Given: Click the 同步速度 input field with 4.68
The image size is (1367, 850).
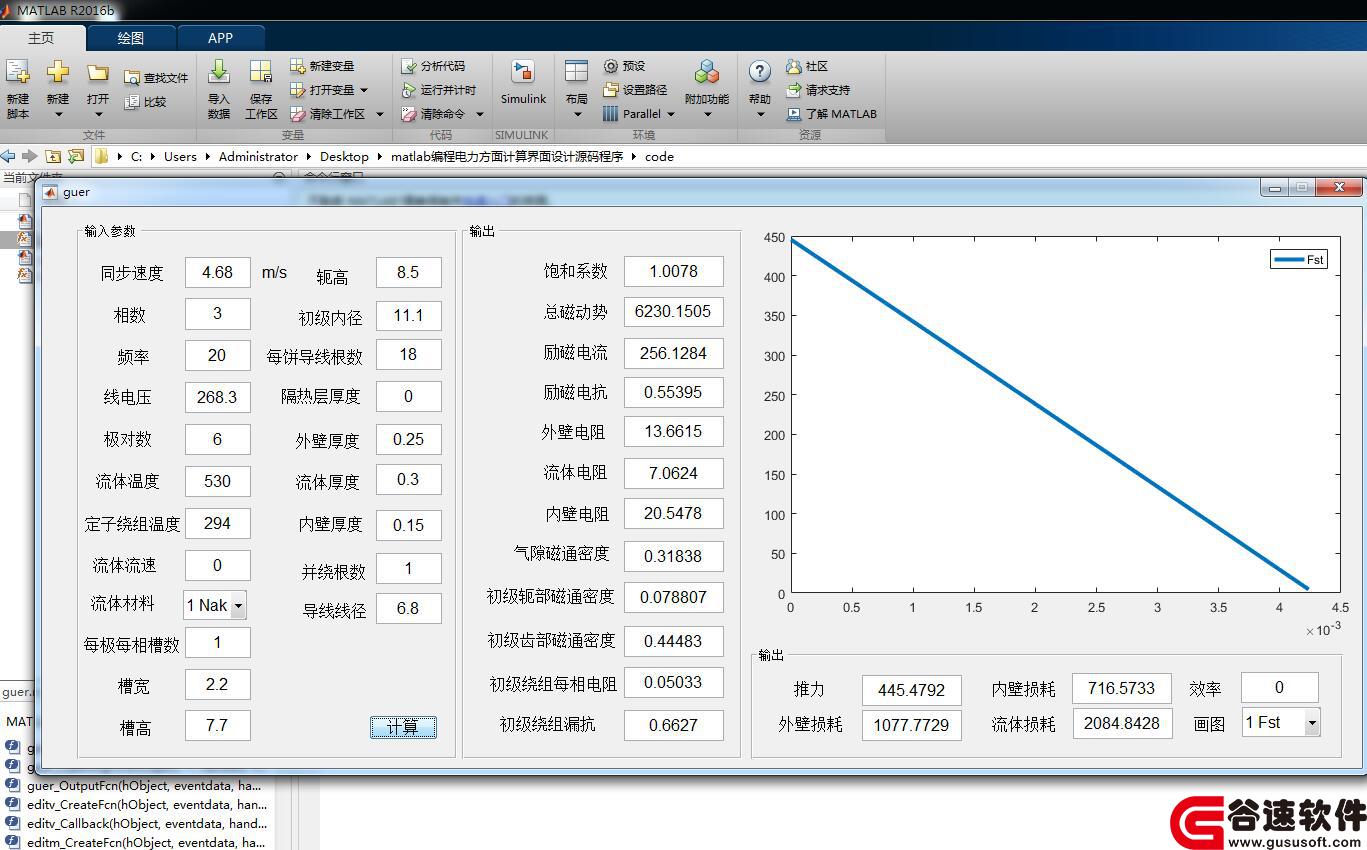Looking at the screenshot, I should pyautogui.click(x=217, y=272).
